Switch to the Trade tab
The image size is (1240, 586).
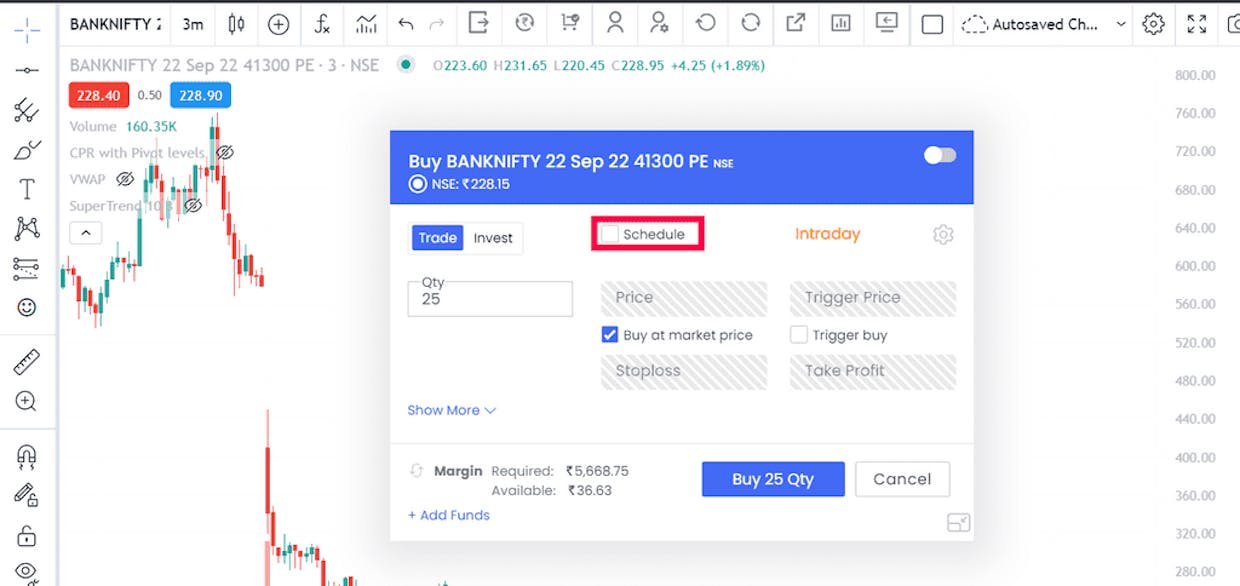[437, 238]
